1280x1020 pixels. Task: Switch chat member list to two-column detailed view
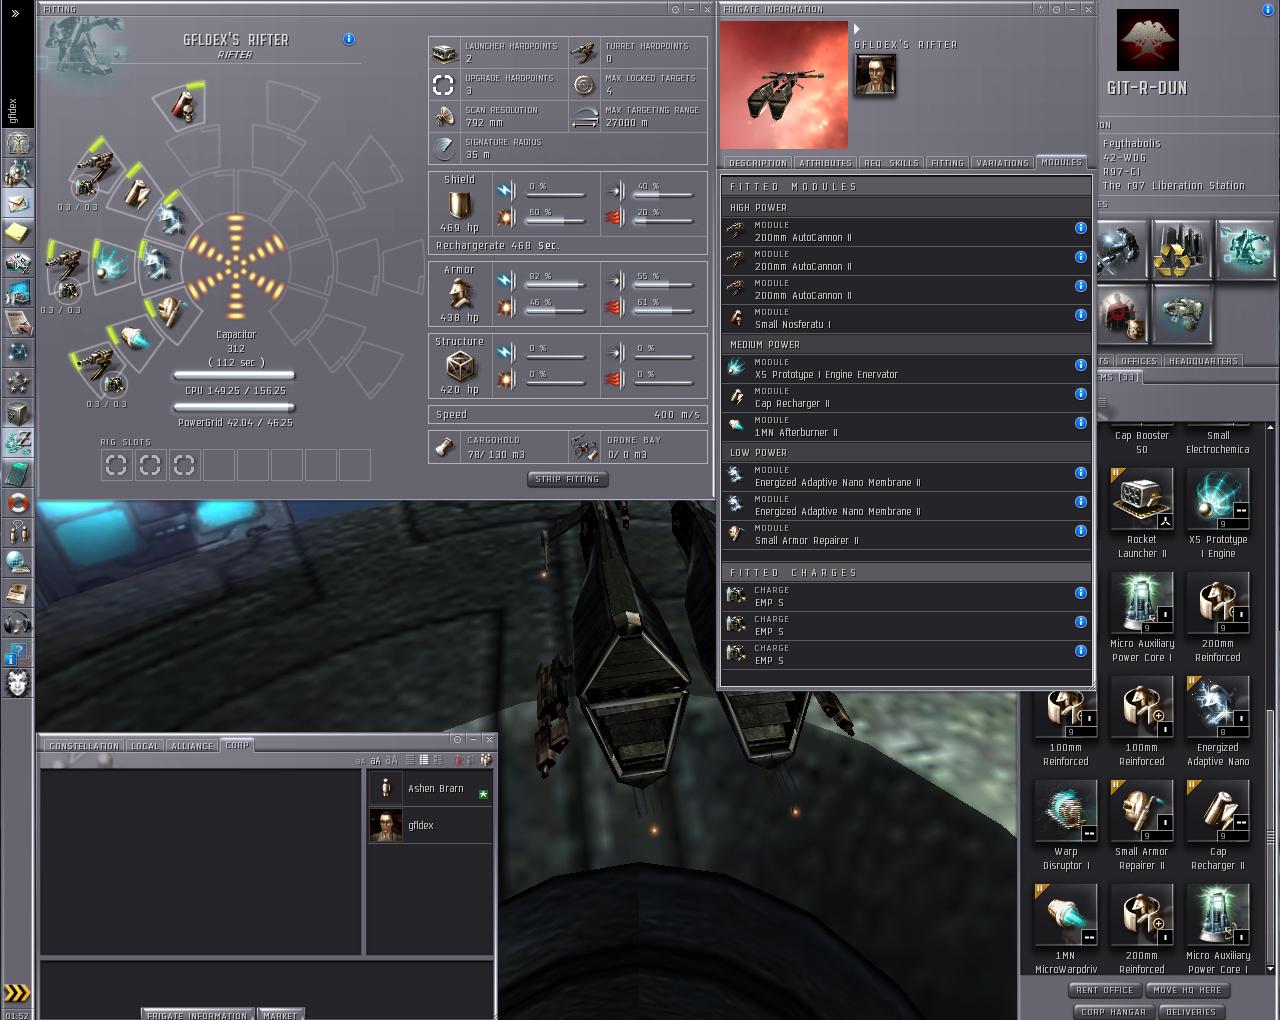point(438,760)
